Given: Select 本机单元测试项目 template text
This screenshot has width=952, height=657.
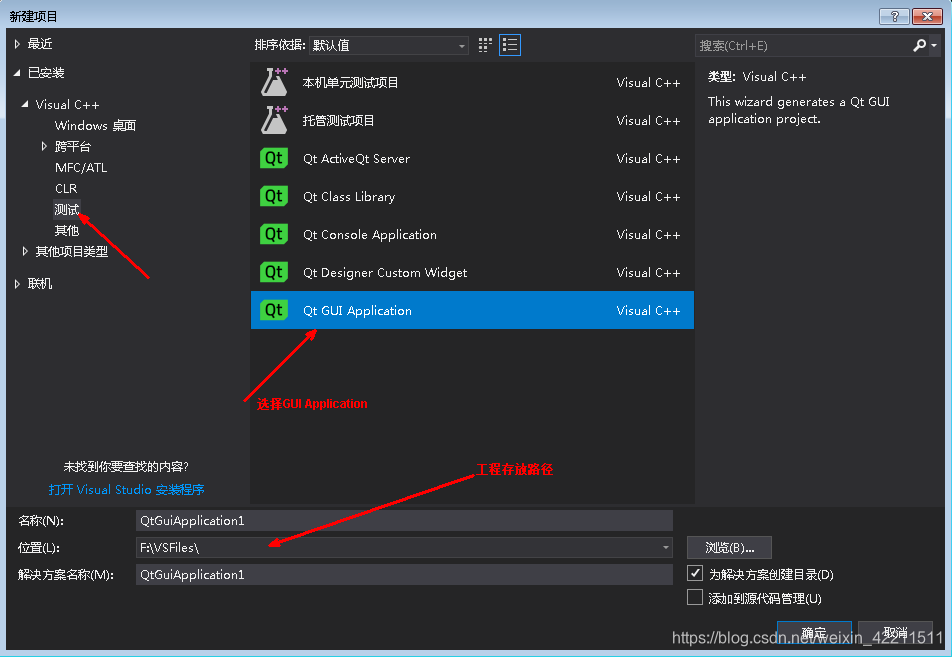Looking at the screenshot, I should tap(350, 83).
